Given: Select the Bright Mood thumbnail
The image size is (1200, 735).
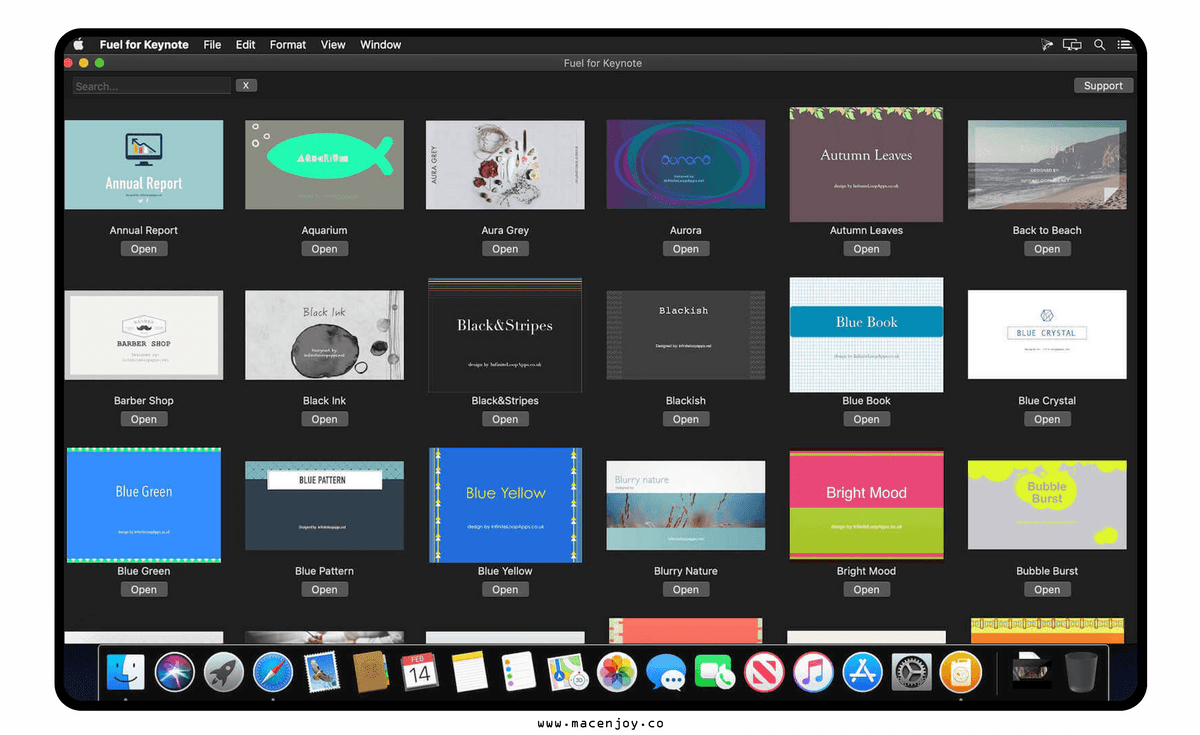Looking at the screenshot, I should tap(867, 505).
